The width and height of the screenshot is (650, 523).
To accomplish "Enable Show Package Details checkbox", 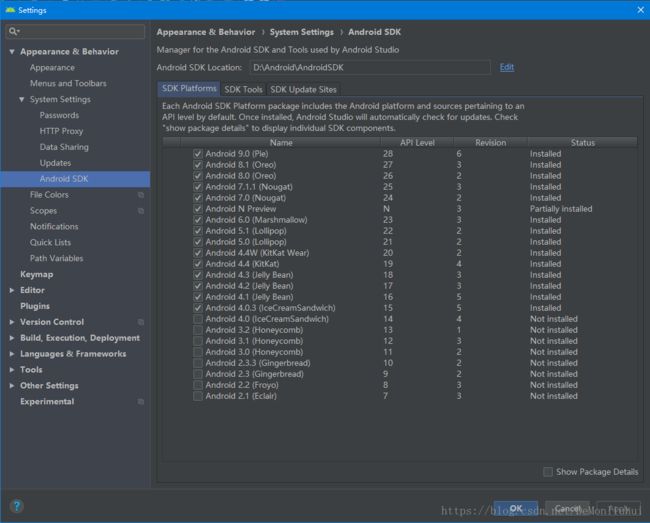I will coord(548,472).
